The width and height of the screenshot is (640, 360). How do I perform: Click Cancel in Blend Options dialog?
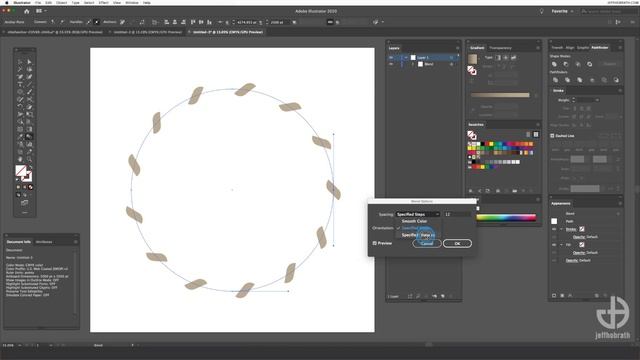tap(427, 243)
